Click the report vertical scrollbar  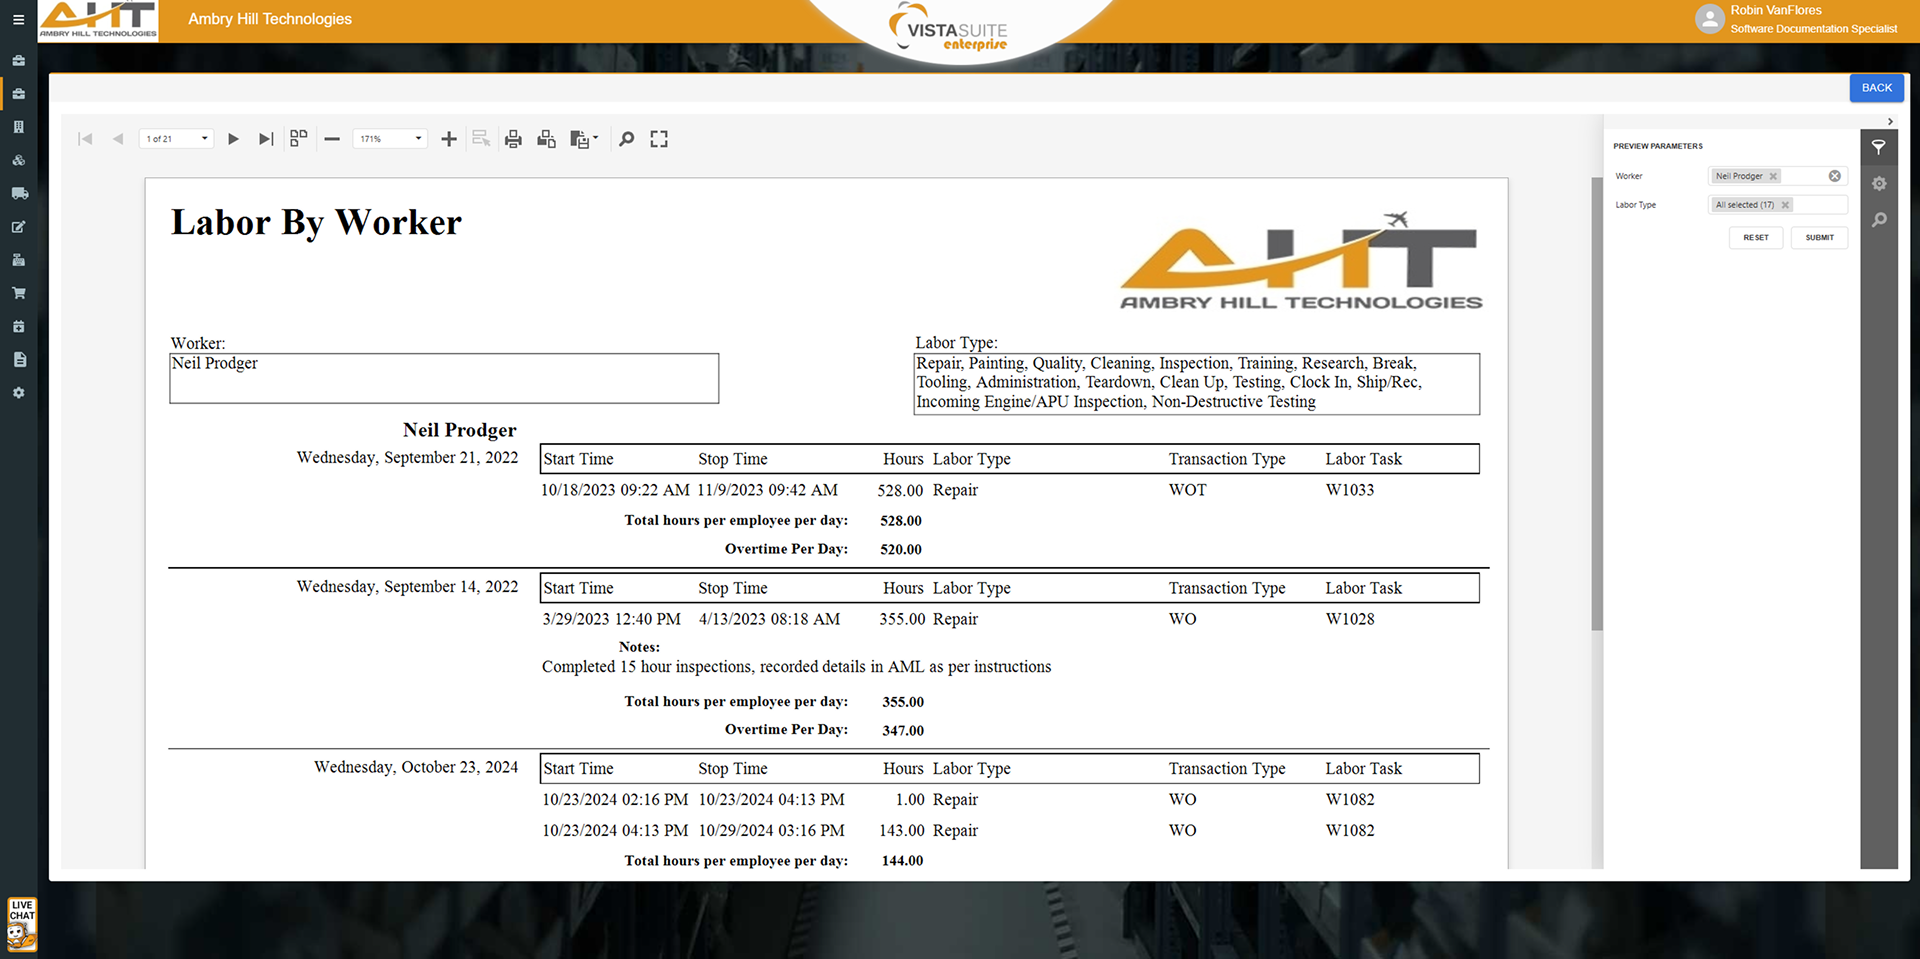point(1597,400)
